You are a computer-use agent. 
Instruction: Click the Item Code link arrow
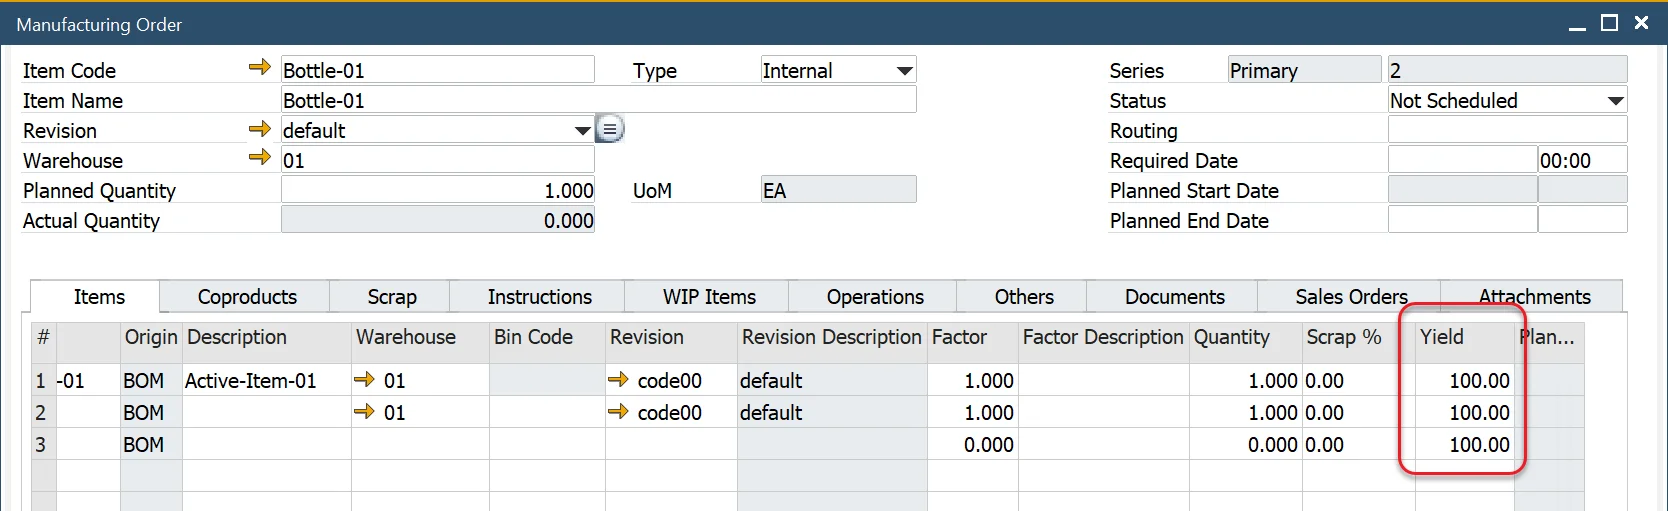pos(259,68)
